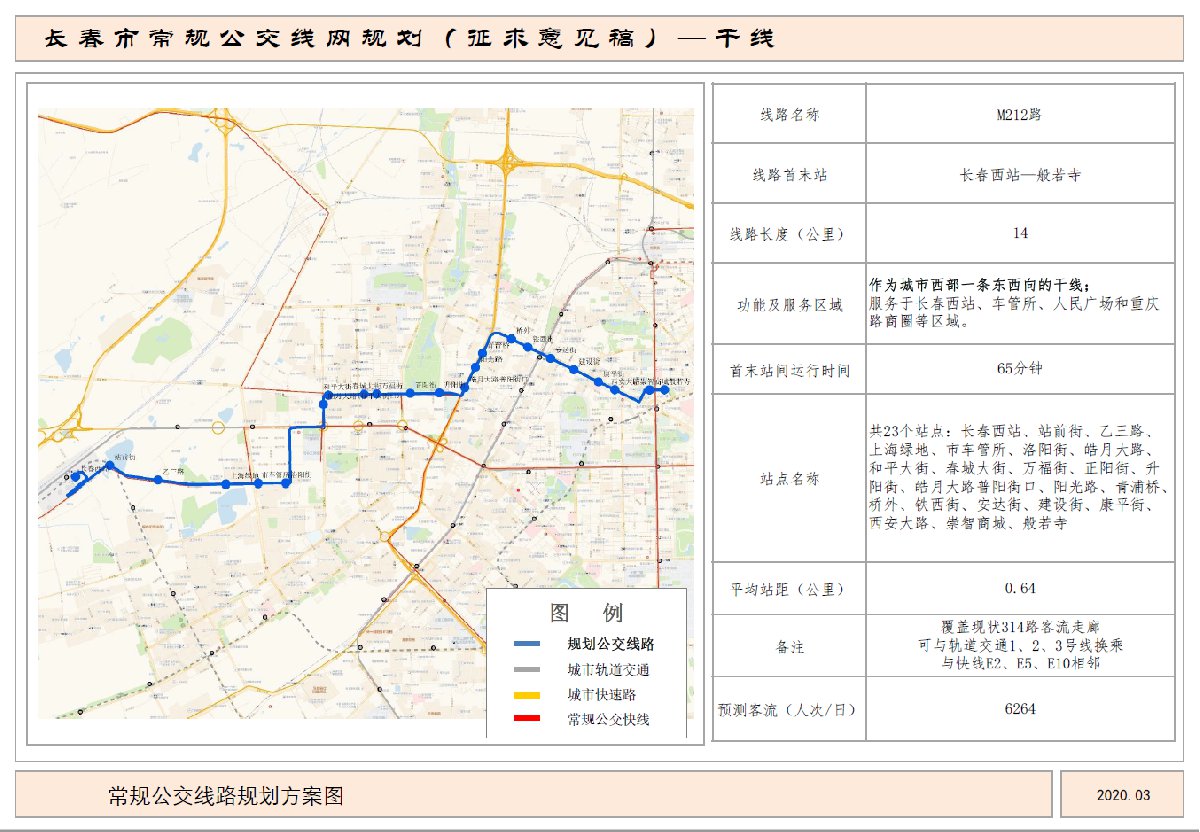Click the 首末站间运行时间 header cell
The height and width of the screenshot is (832, 1200).
[789, 369]
